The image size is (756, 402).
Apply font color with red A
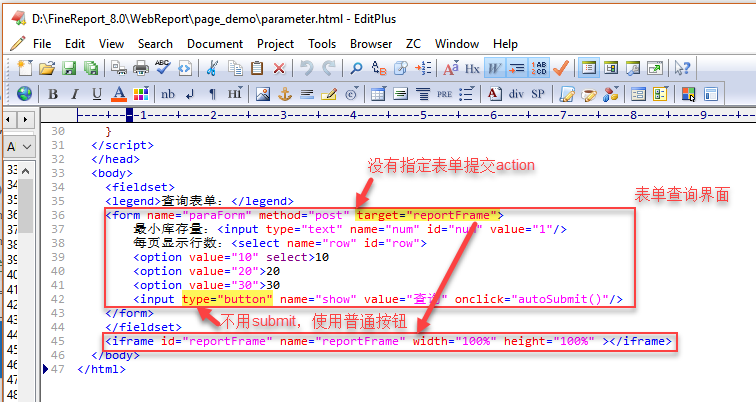[x=119, y=94]
